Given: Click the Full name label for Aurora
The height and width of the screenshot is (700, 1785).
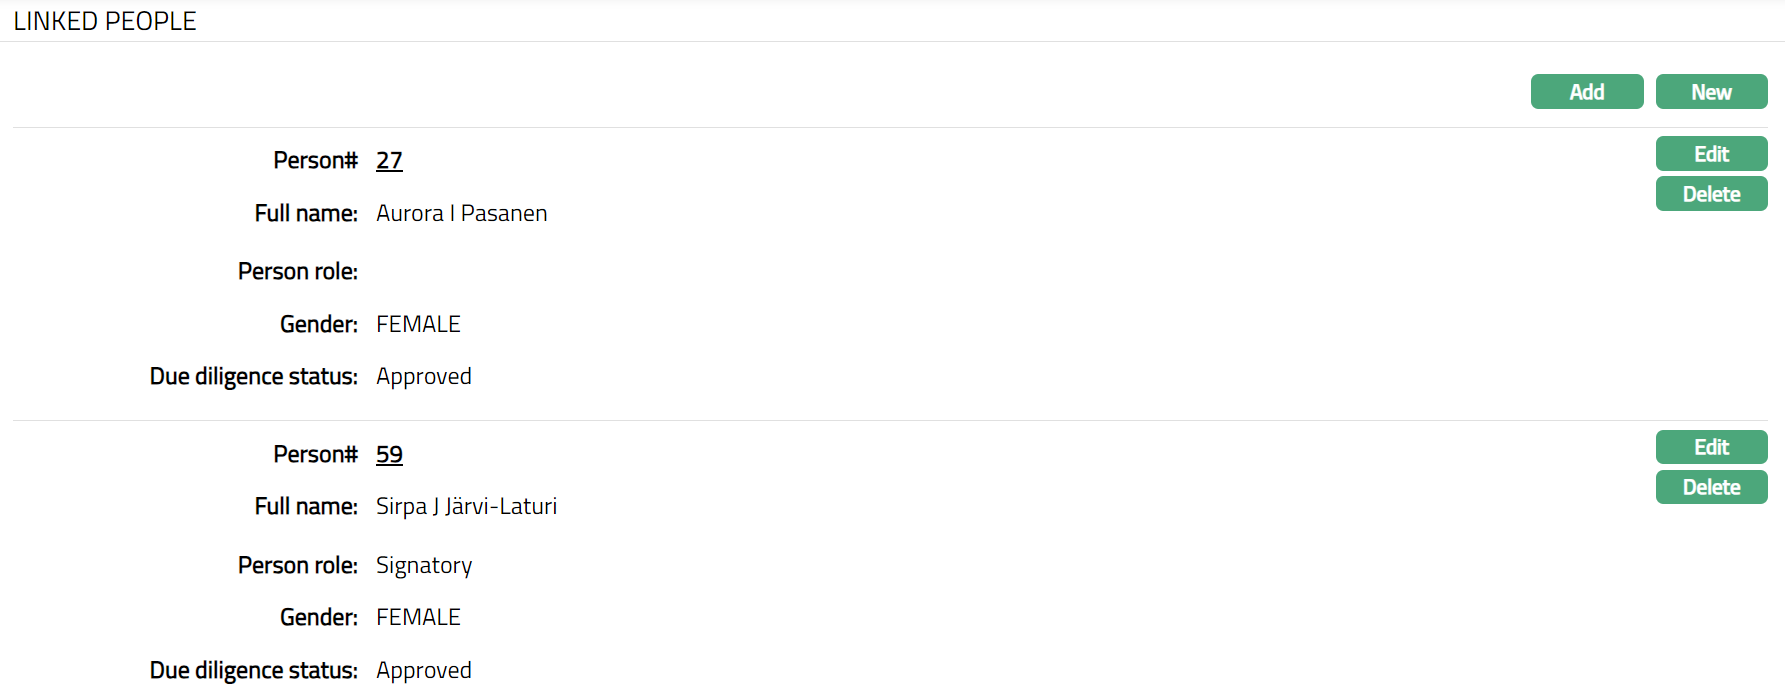Looking at the screenshot, I should point(306,214).
